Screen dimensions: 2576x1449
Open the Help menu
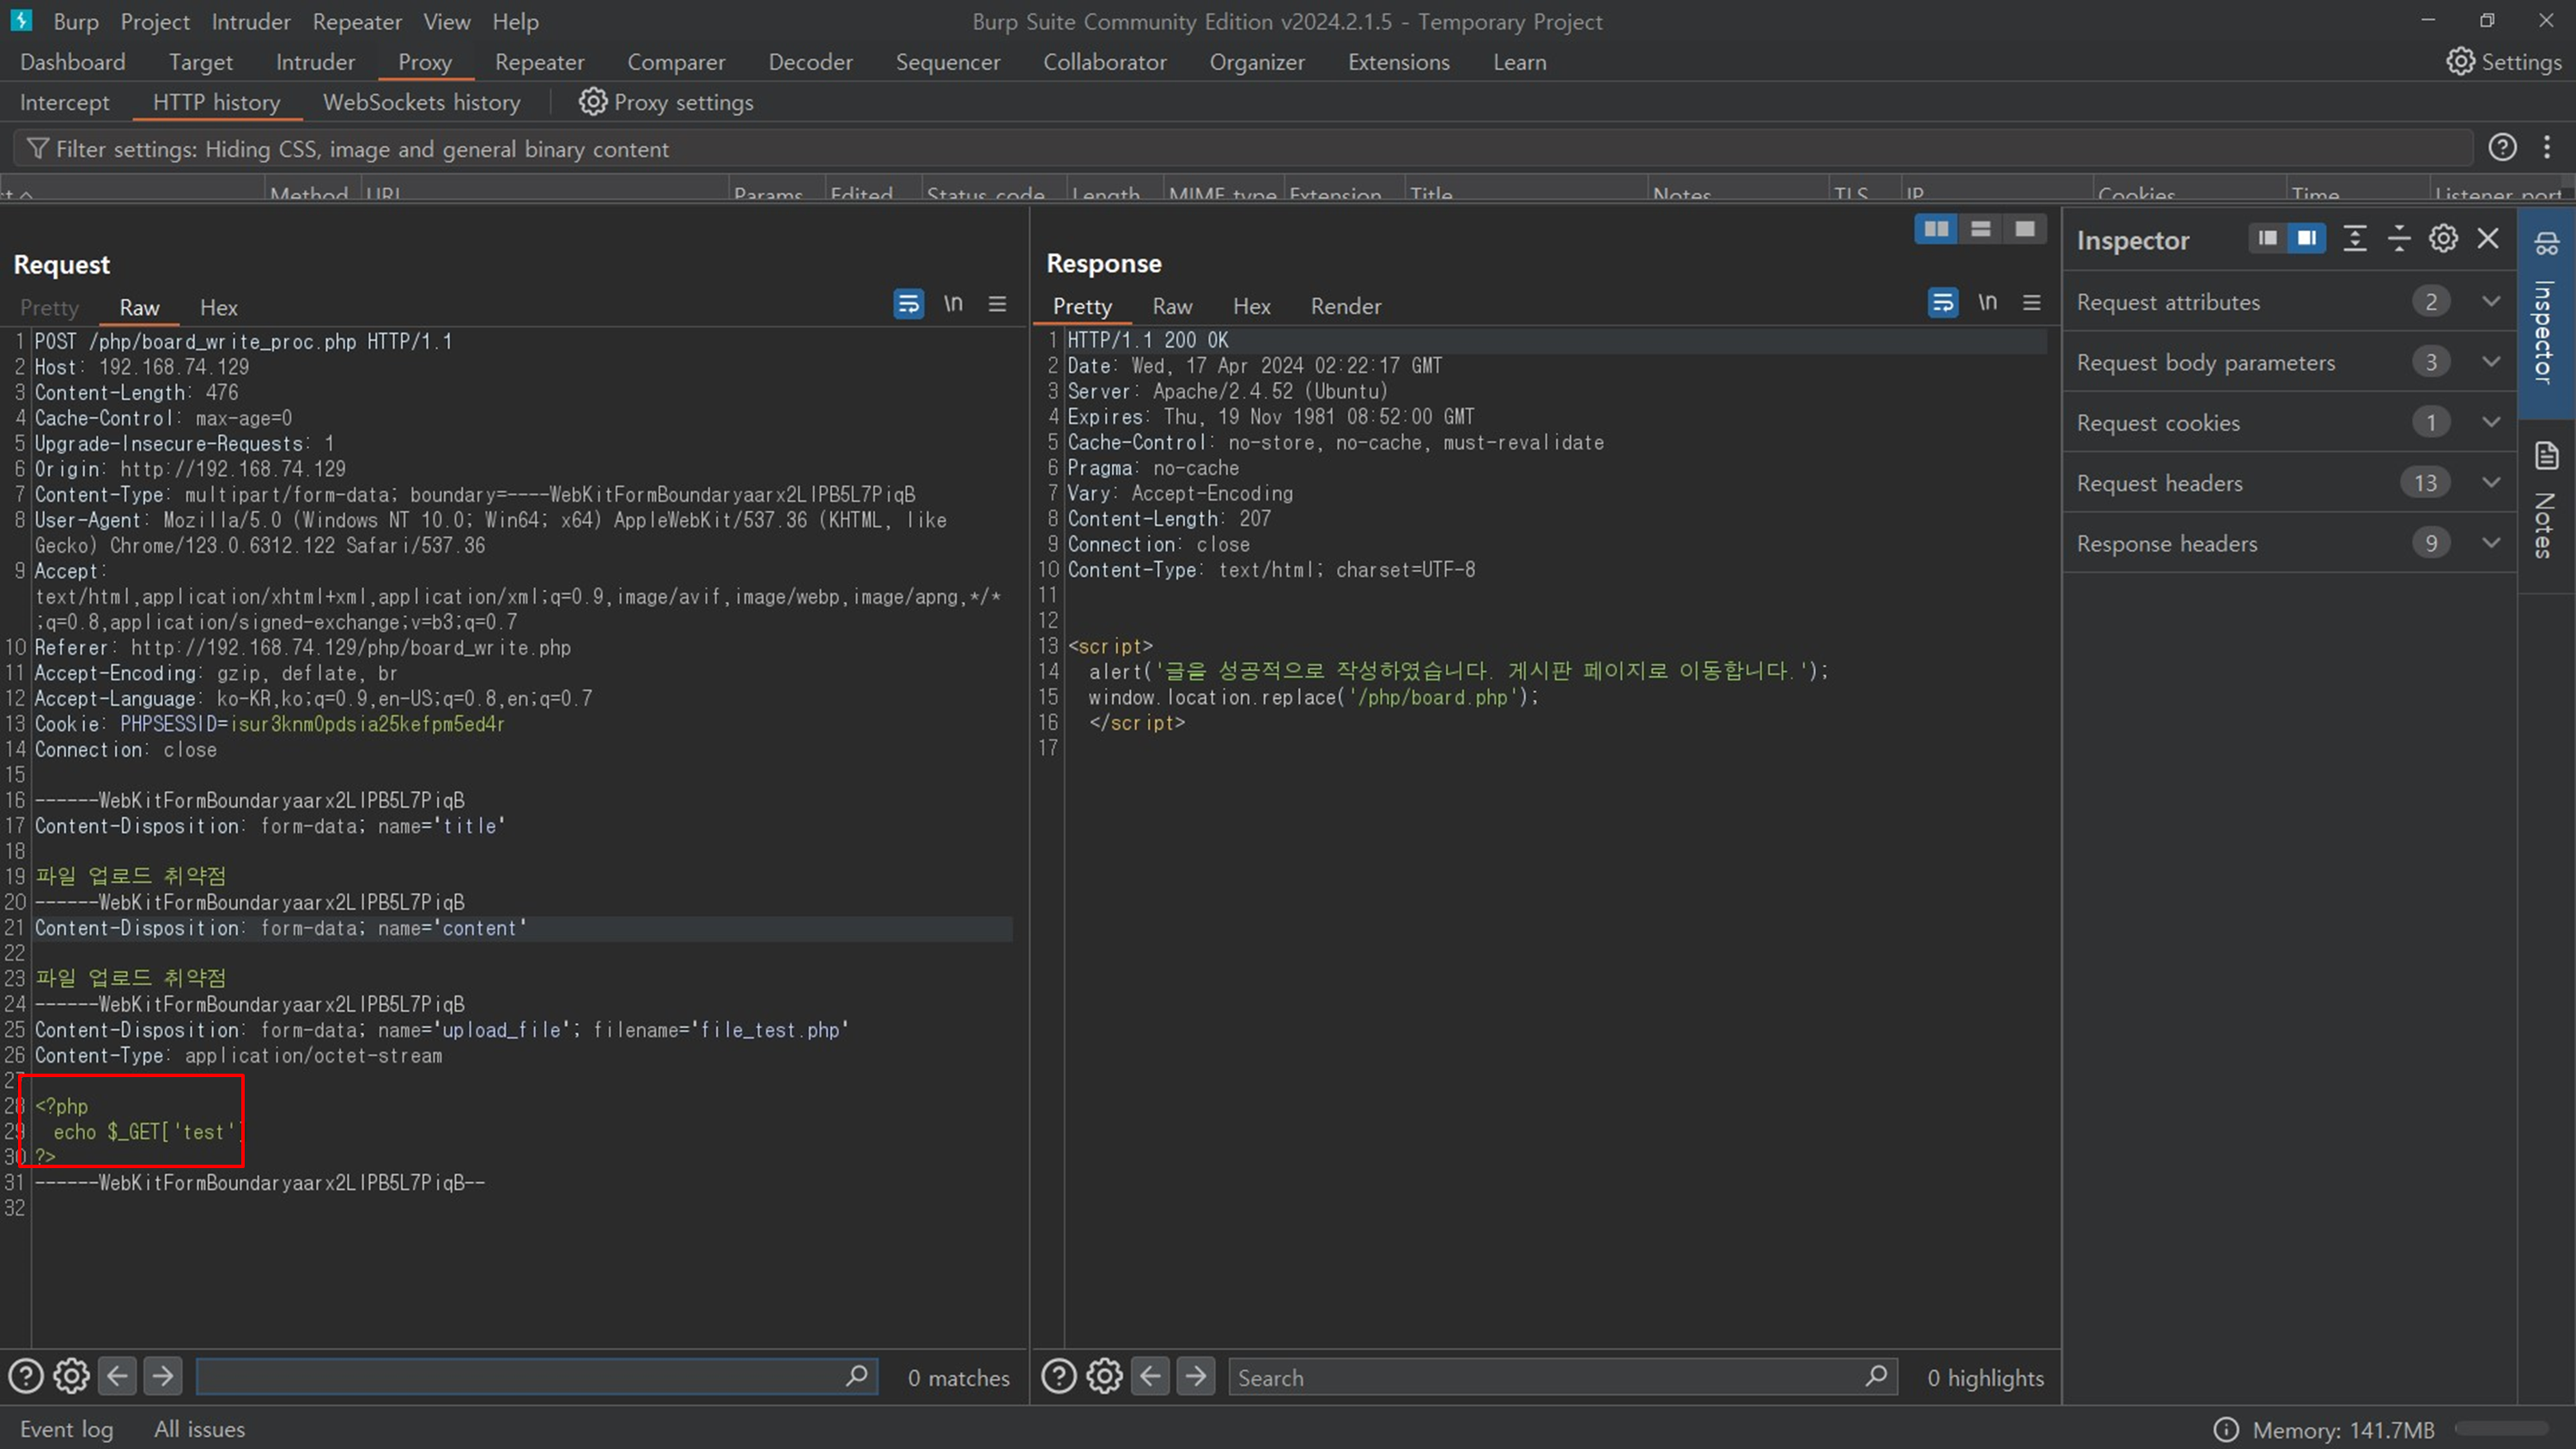pyautogui.click(x=515, y=21)
